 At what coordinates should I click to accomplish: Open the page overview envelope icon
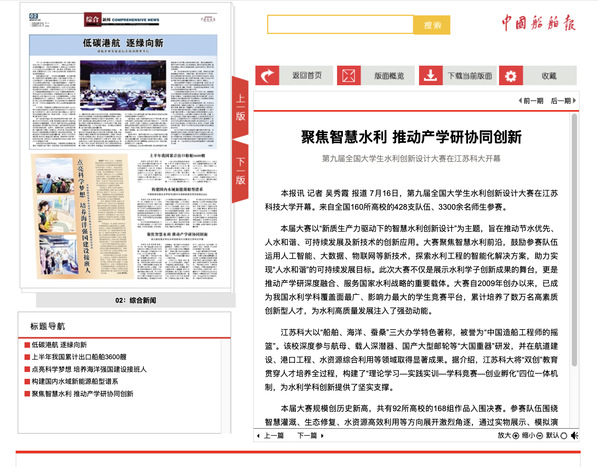(x=349, y=75)
